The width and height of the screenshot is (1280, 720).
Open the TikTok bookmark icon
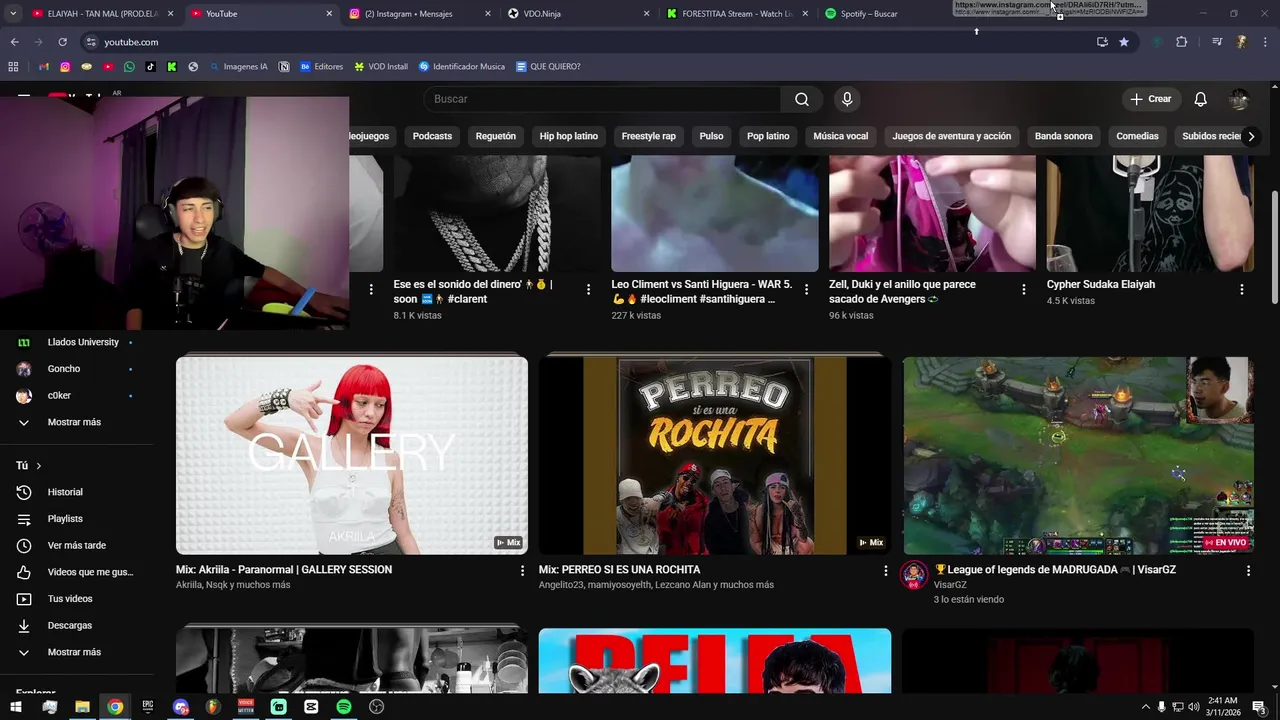click(150, 67)
